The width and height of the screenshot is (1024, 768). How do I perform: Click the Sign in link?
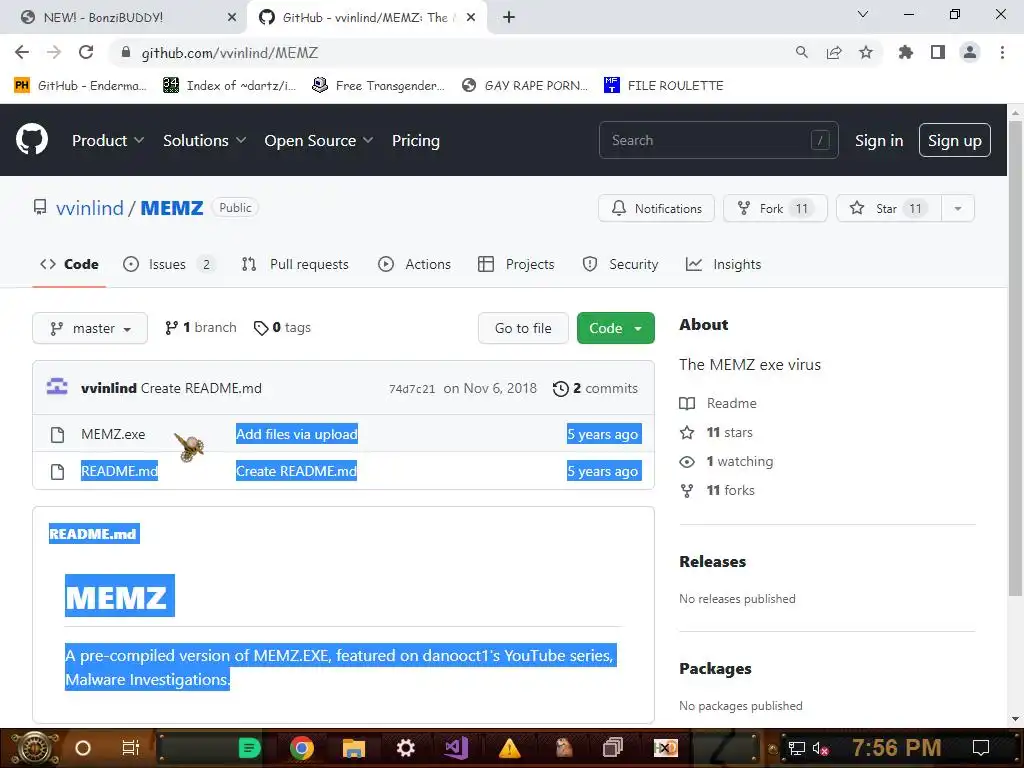[878, 140]
